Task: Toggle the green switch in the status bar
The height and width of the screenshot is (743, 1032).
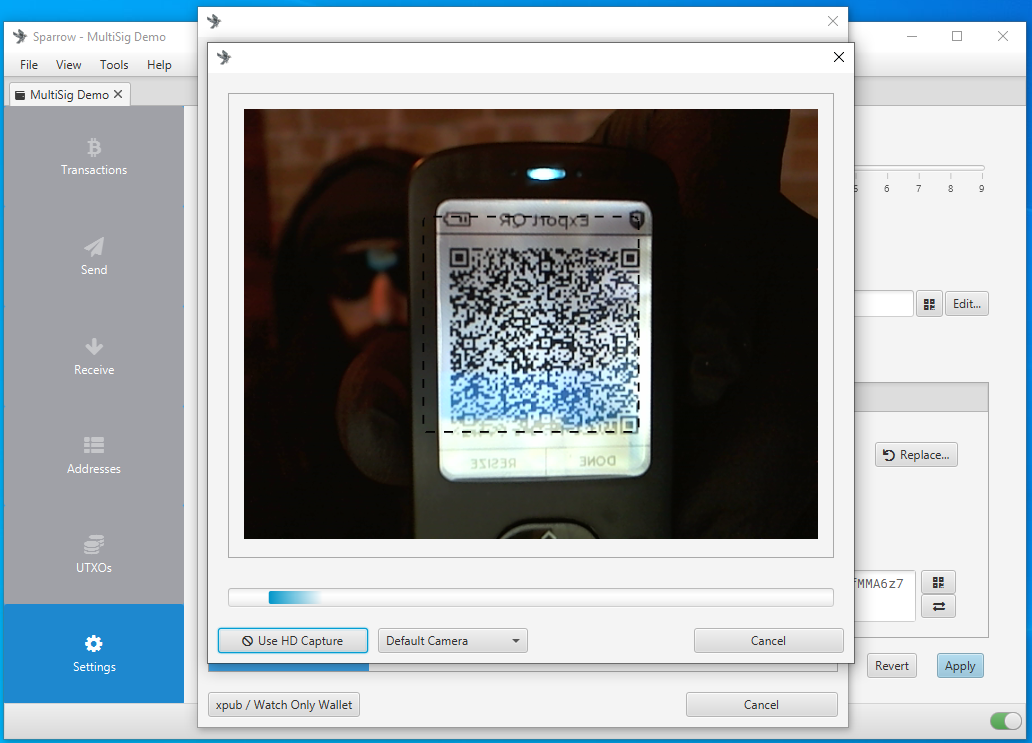Action: (1005, 721)
